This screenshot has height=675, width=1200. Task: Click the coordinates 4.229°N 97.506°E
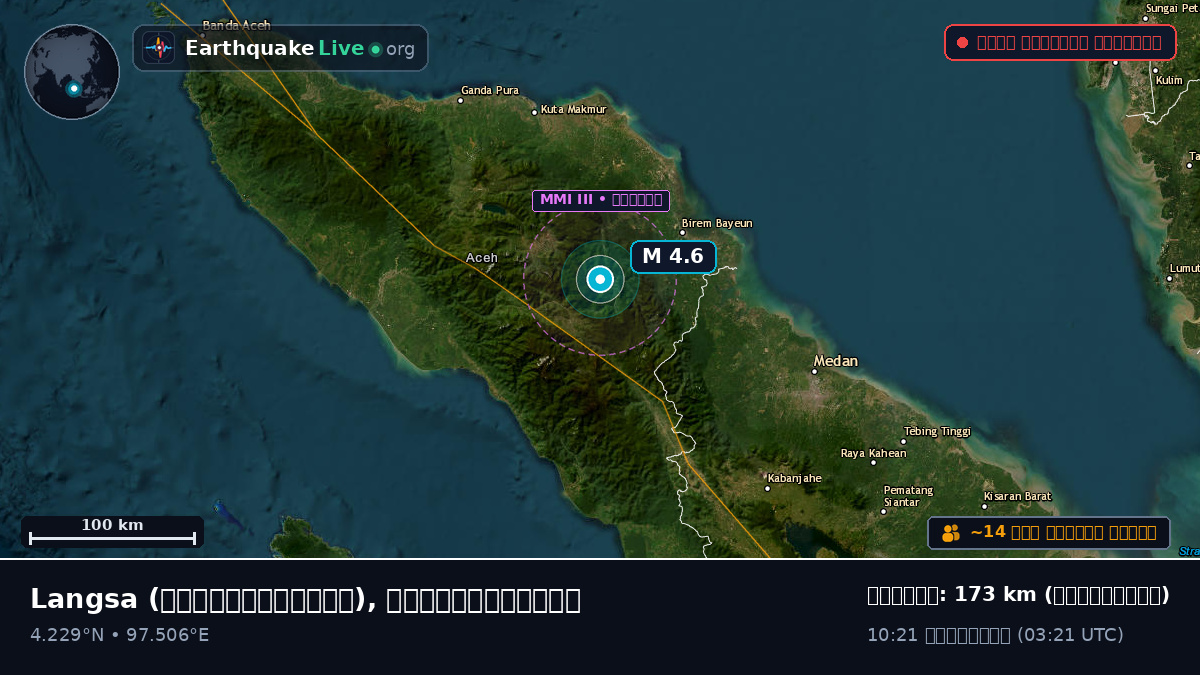click(x=120, y=635)
